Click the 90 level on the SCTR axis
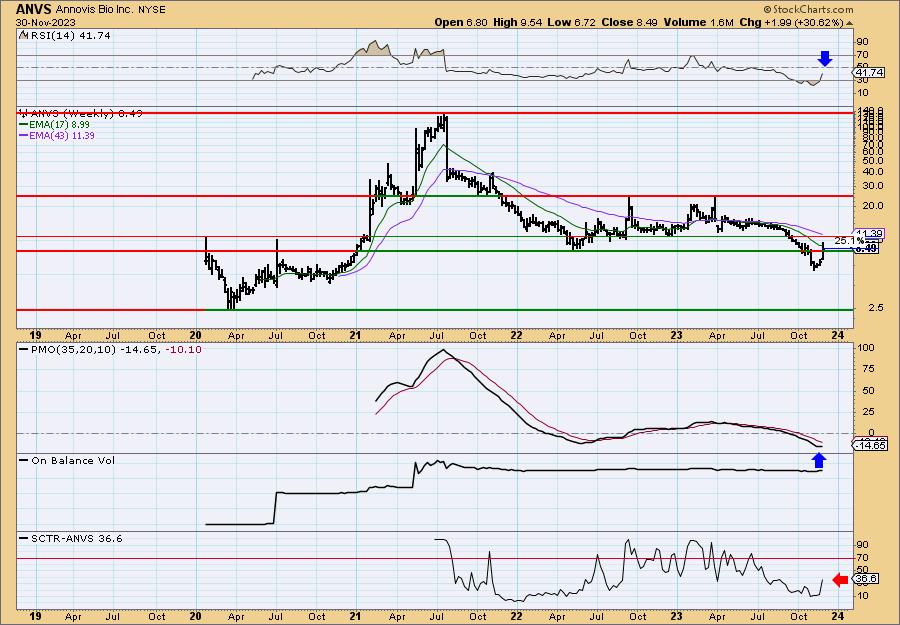The image size is (900, 625). [862, 544]
